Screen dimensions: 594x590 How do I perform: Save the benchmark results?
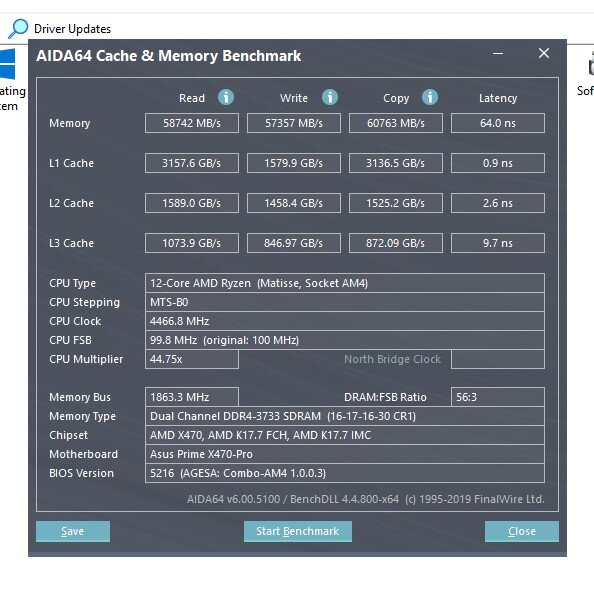click(73, 531)
